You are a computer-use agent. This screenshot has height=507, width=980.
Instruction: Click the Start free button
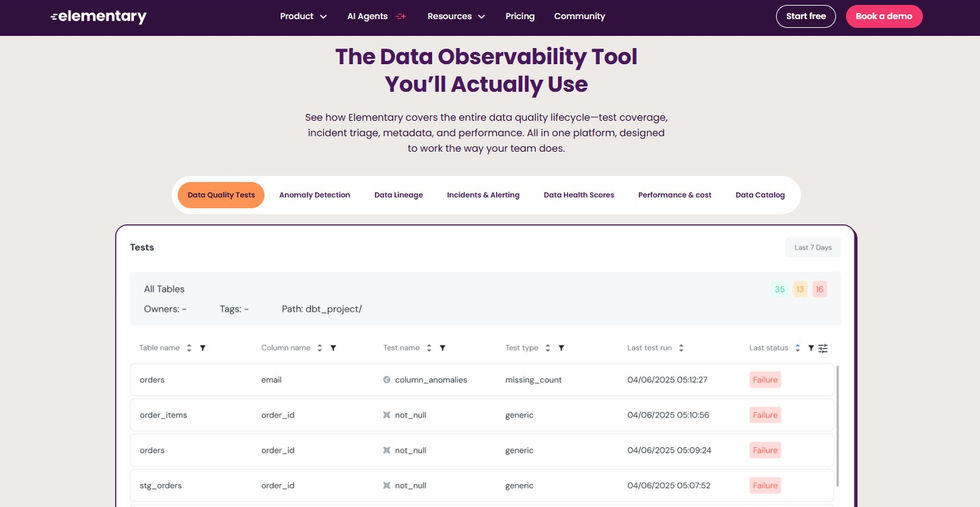coord(805,16)
